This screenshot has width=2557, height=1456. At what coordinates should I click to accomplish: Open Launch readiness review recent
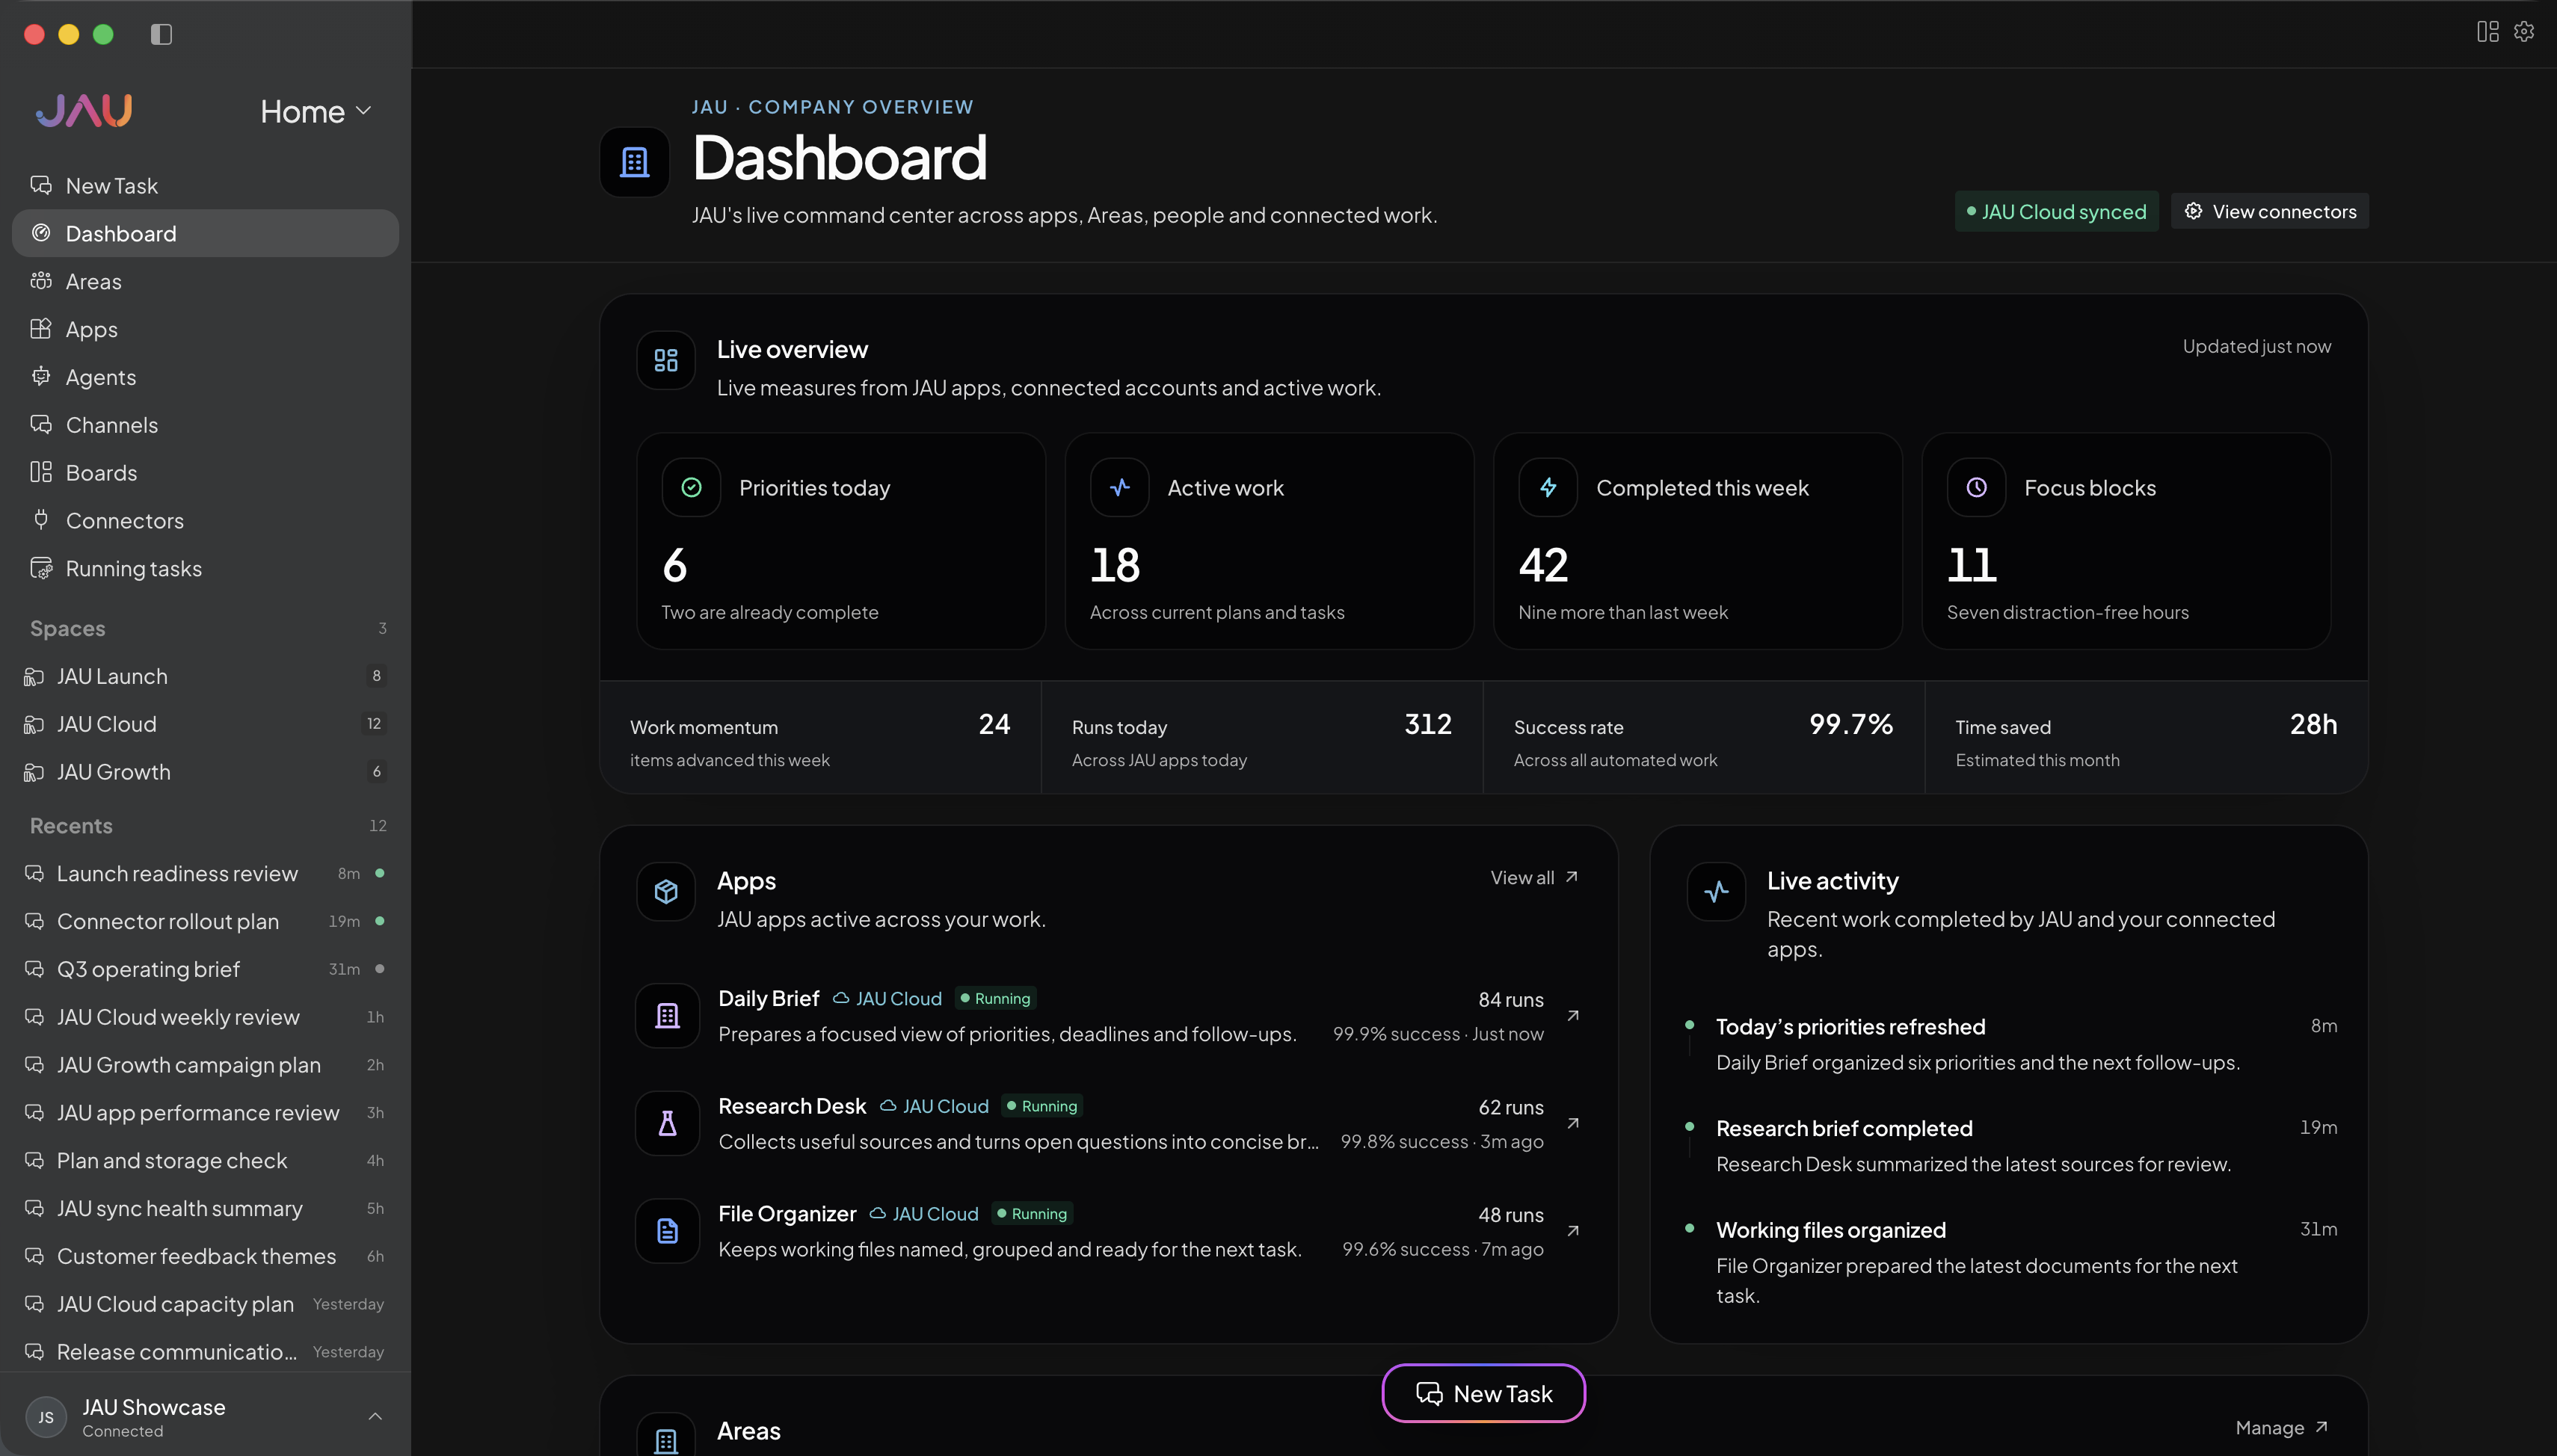205,873
